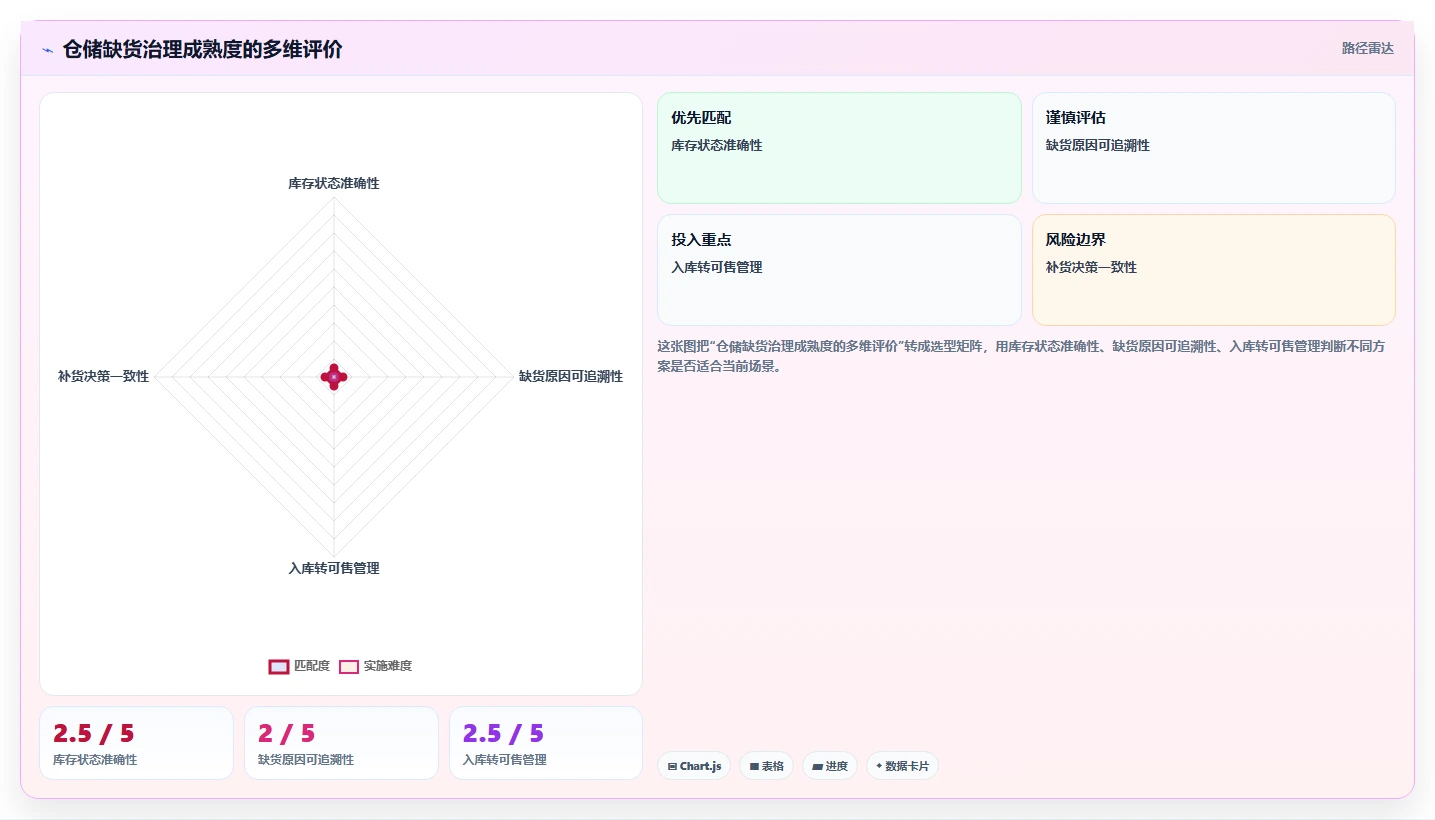Click the radar axis label 缺货原因可追溯性

[571, 376]
